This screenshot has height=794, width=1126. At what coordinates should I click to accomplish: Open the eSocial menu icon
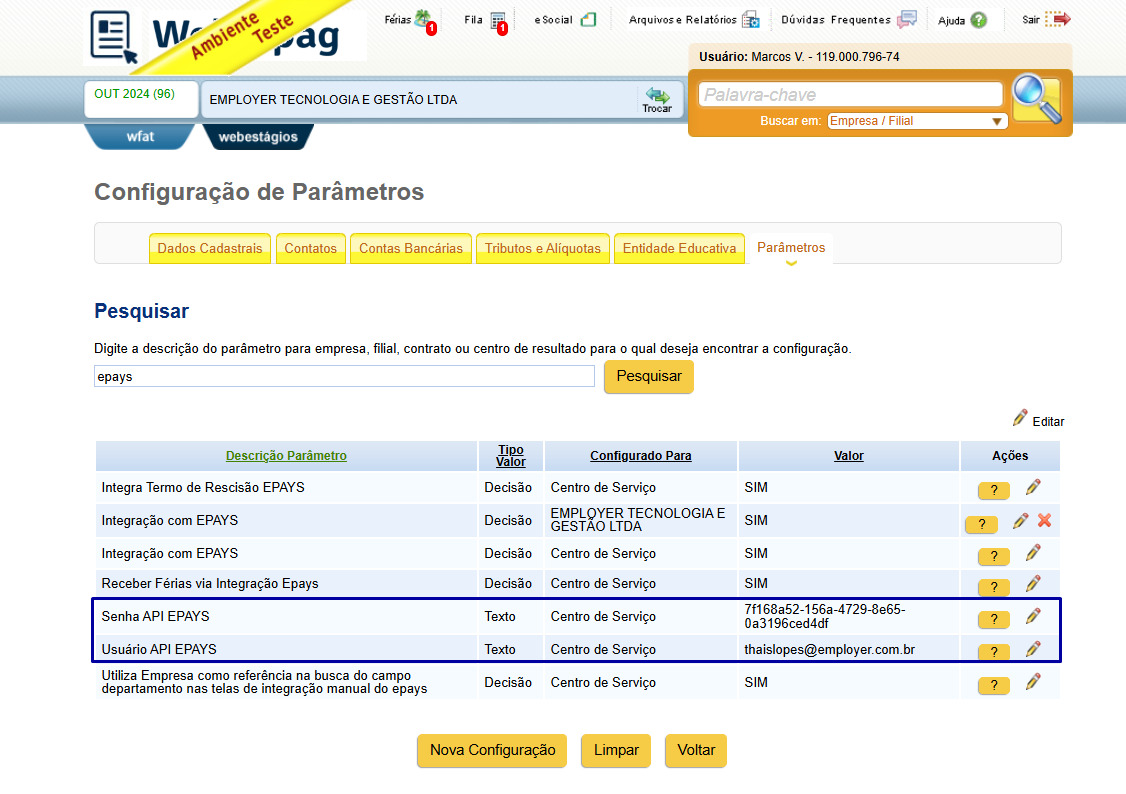(x=588, y=19)
